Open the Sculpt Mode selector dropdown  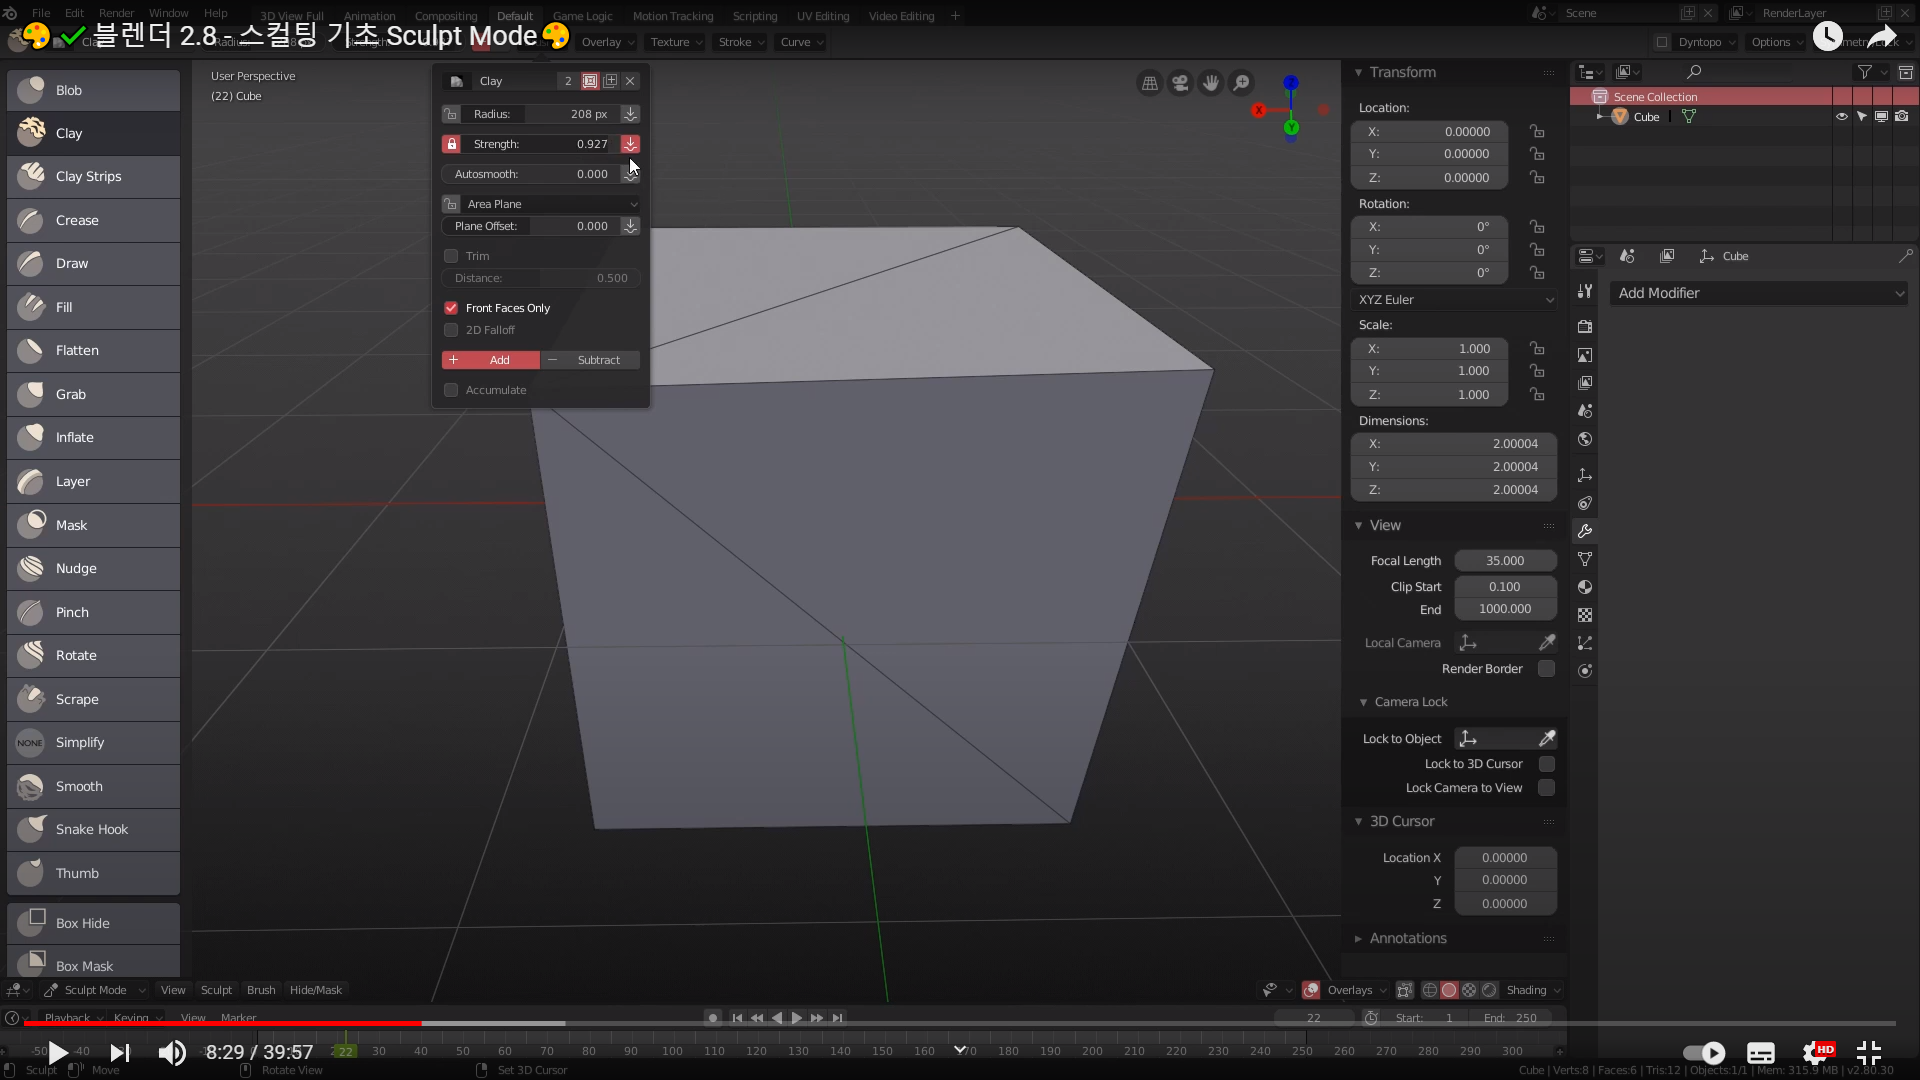click(95, 990)
